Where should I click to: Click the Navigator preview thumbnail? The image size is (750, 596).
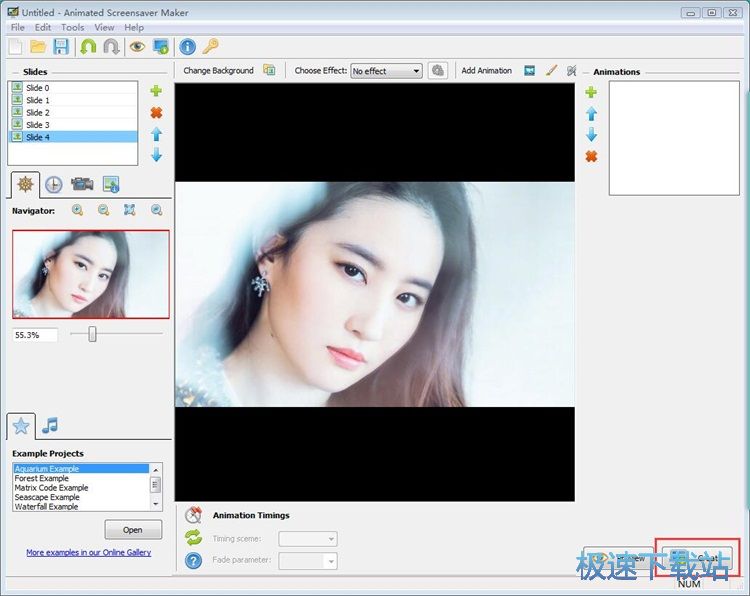click(91, 274)
